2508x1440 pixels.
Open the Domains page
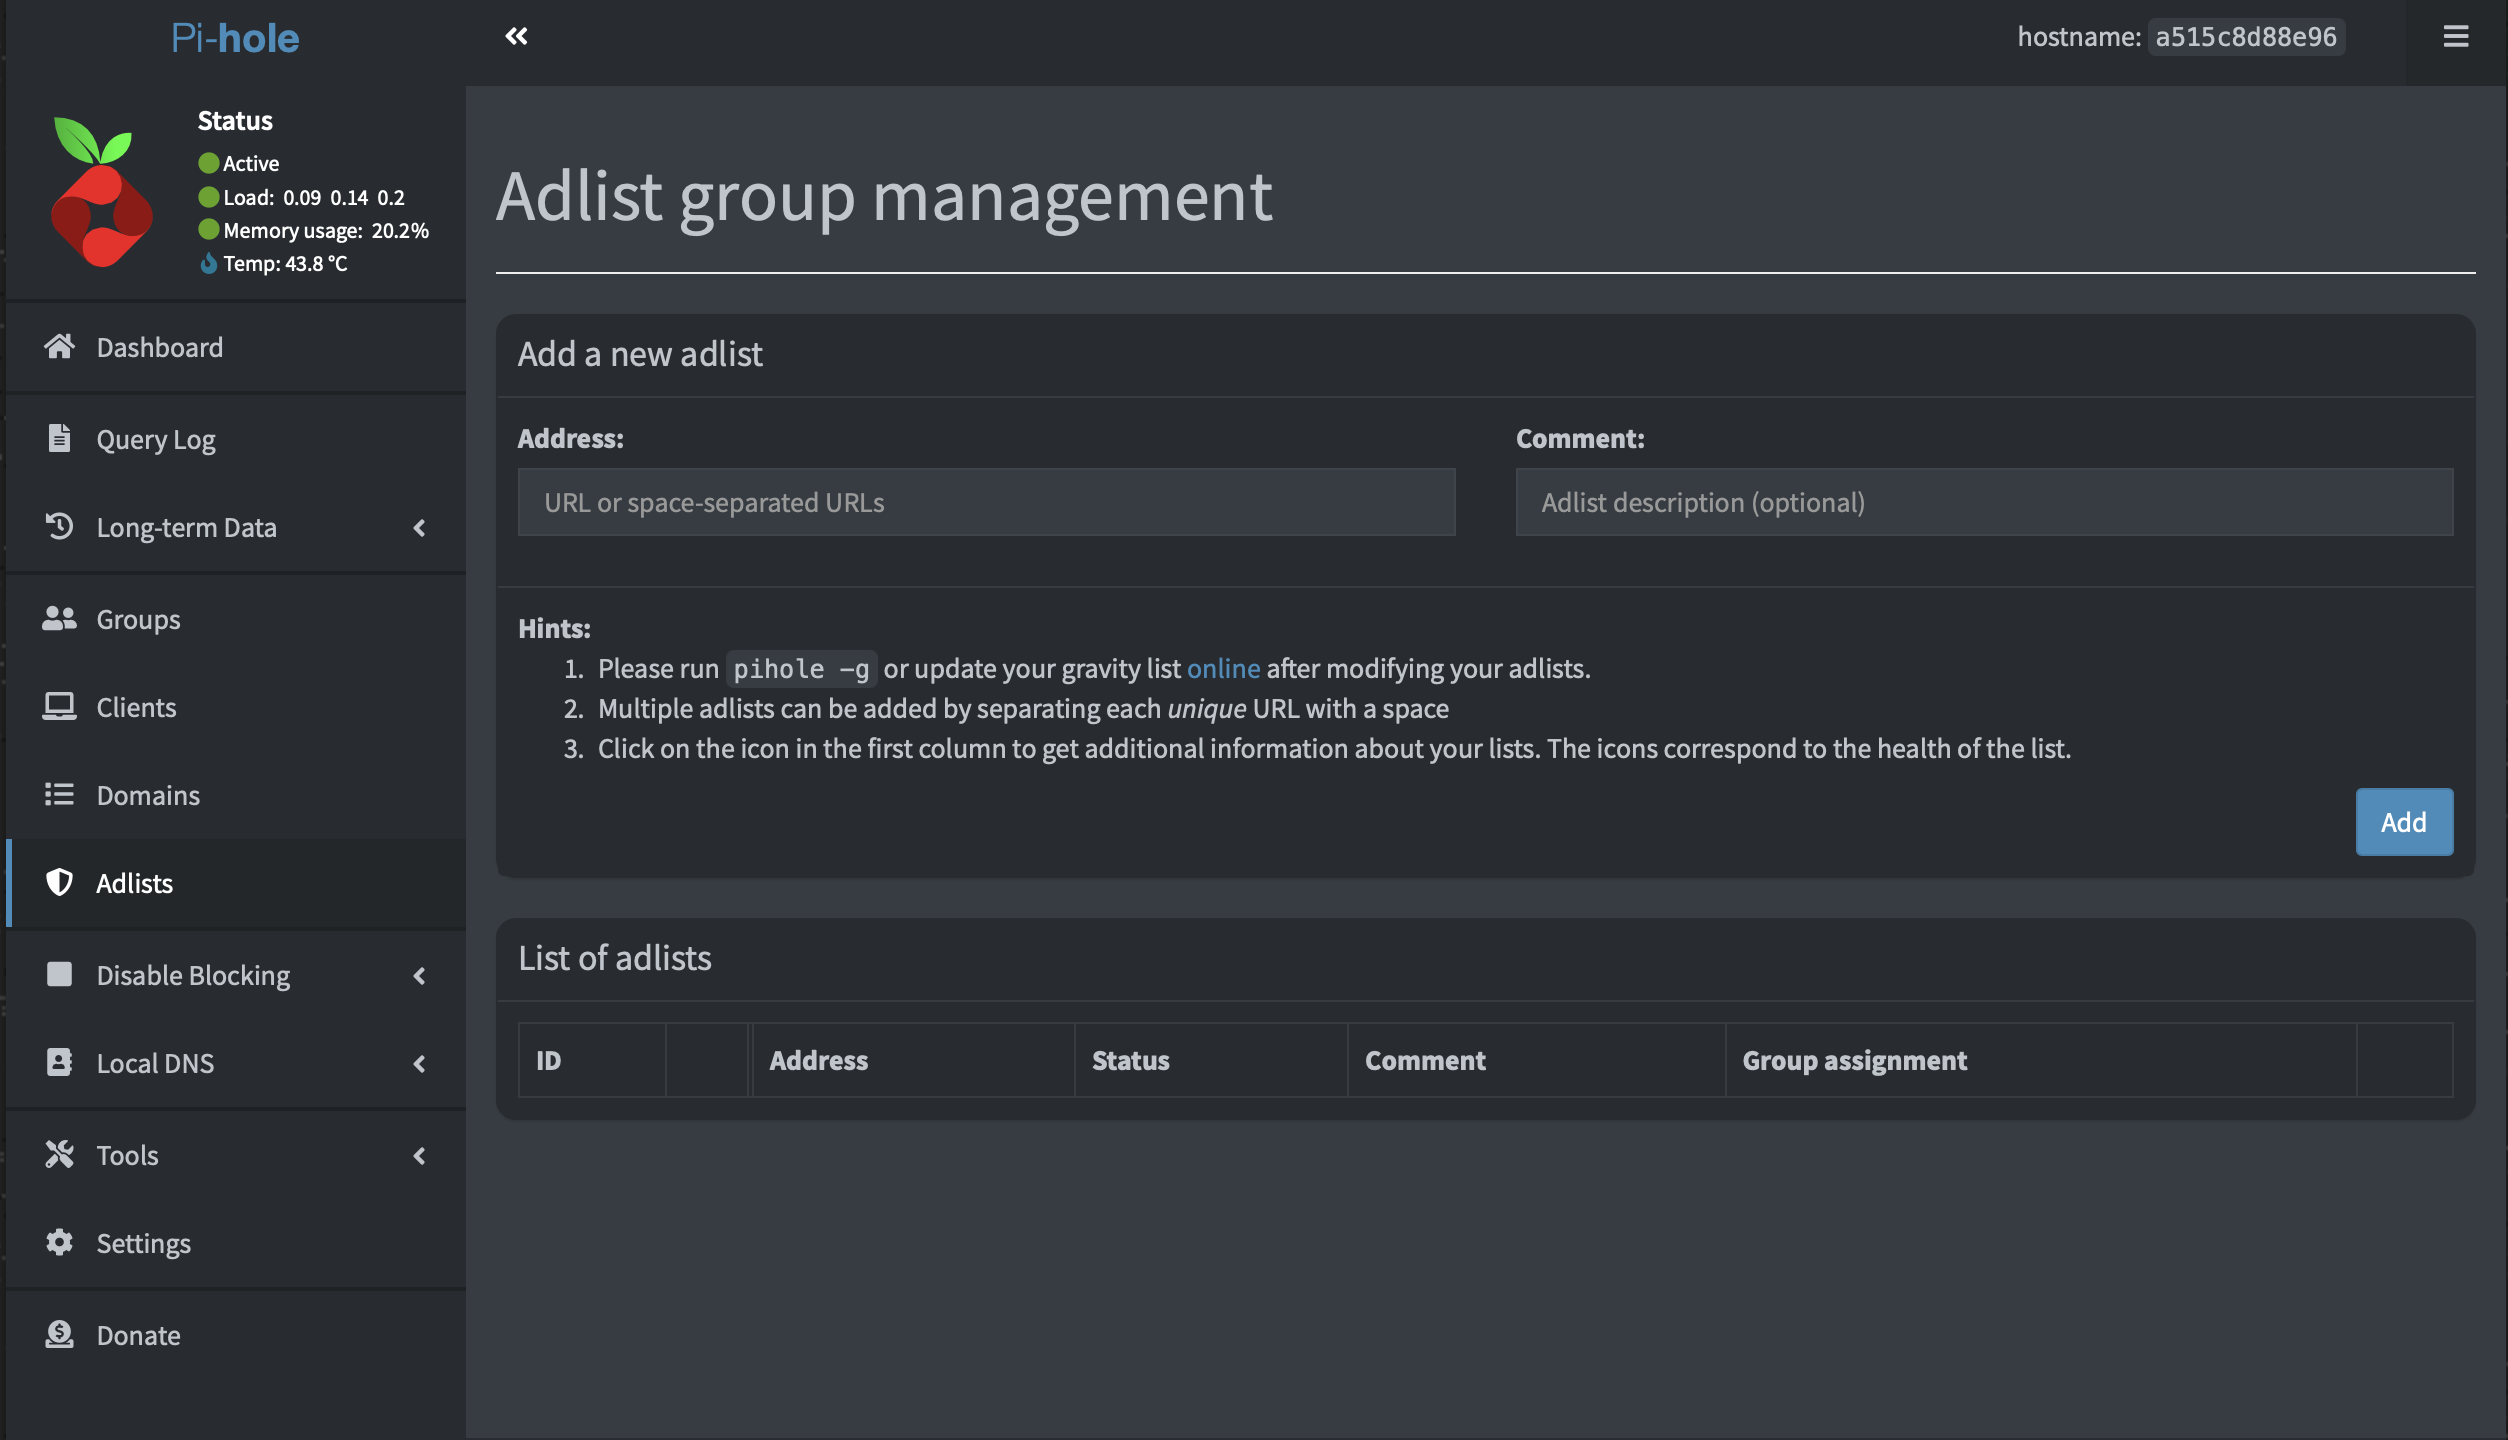236,795
